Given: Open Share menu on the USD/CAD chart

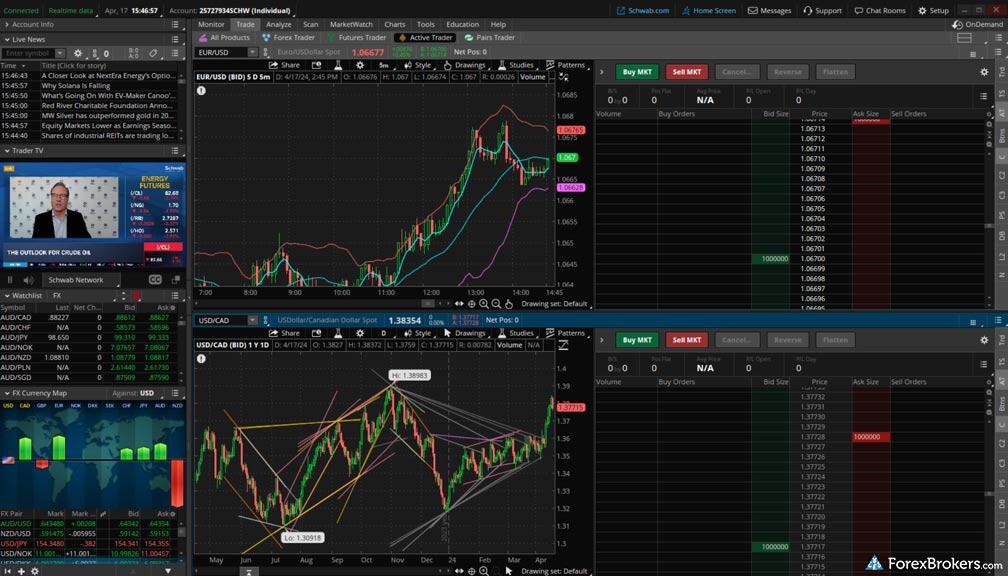Looking at the screenshot, I should 284,333.
